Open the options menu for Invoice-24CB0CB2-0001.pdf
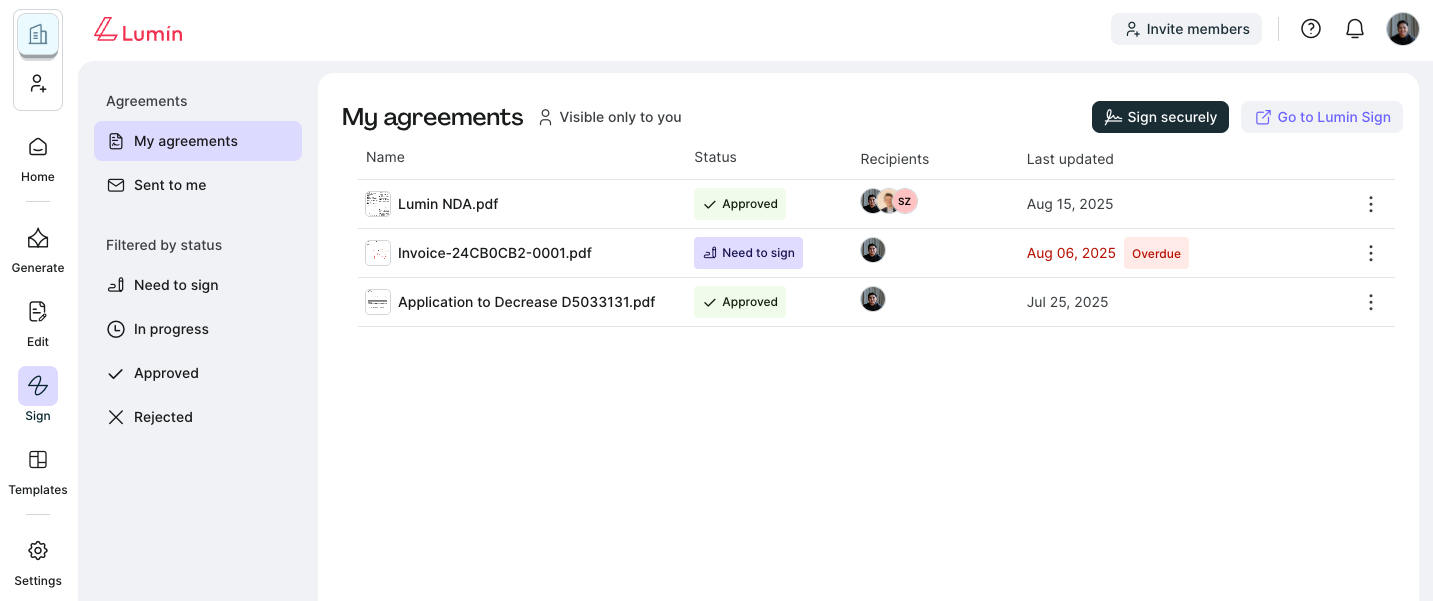1433x601 pixels. 1371,253
